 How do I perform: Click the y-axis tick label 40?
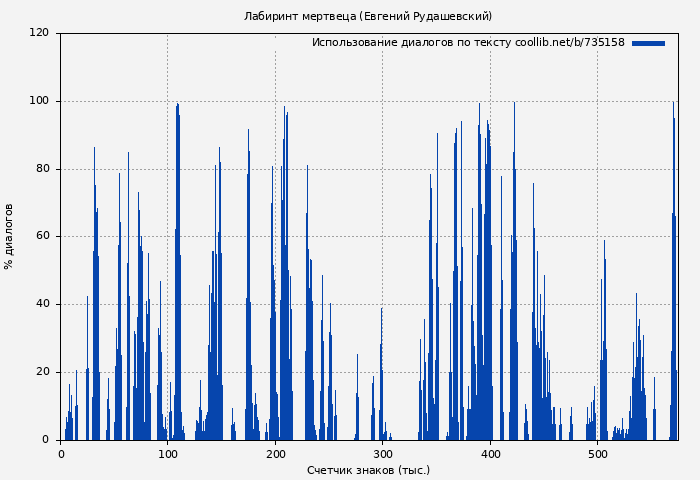coord(42,304)
